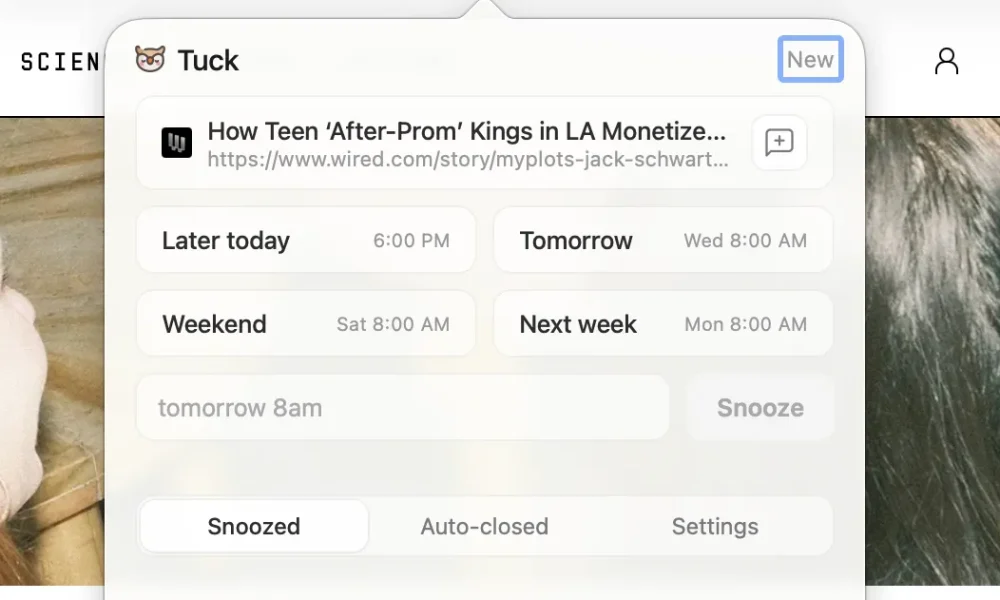Click the wired.com story URL text
This screenshot has width=1000, height=600.
coord(467,159)
